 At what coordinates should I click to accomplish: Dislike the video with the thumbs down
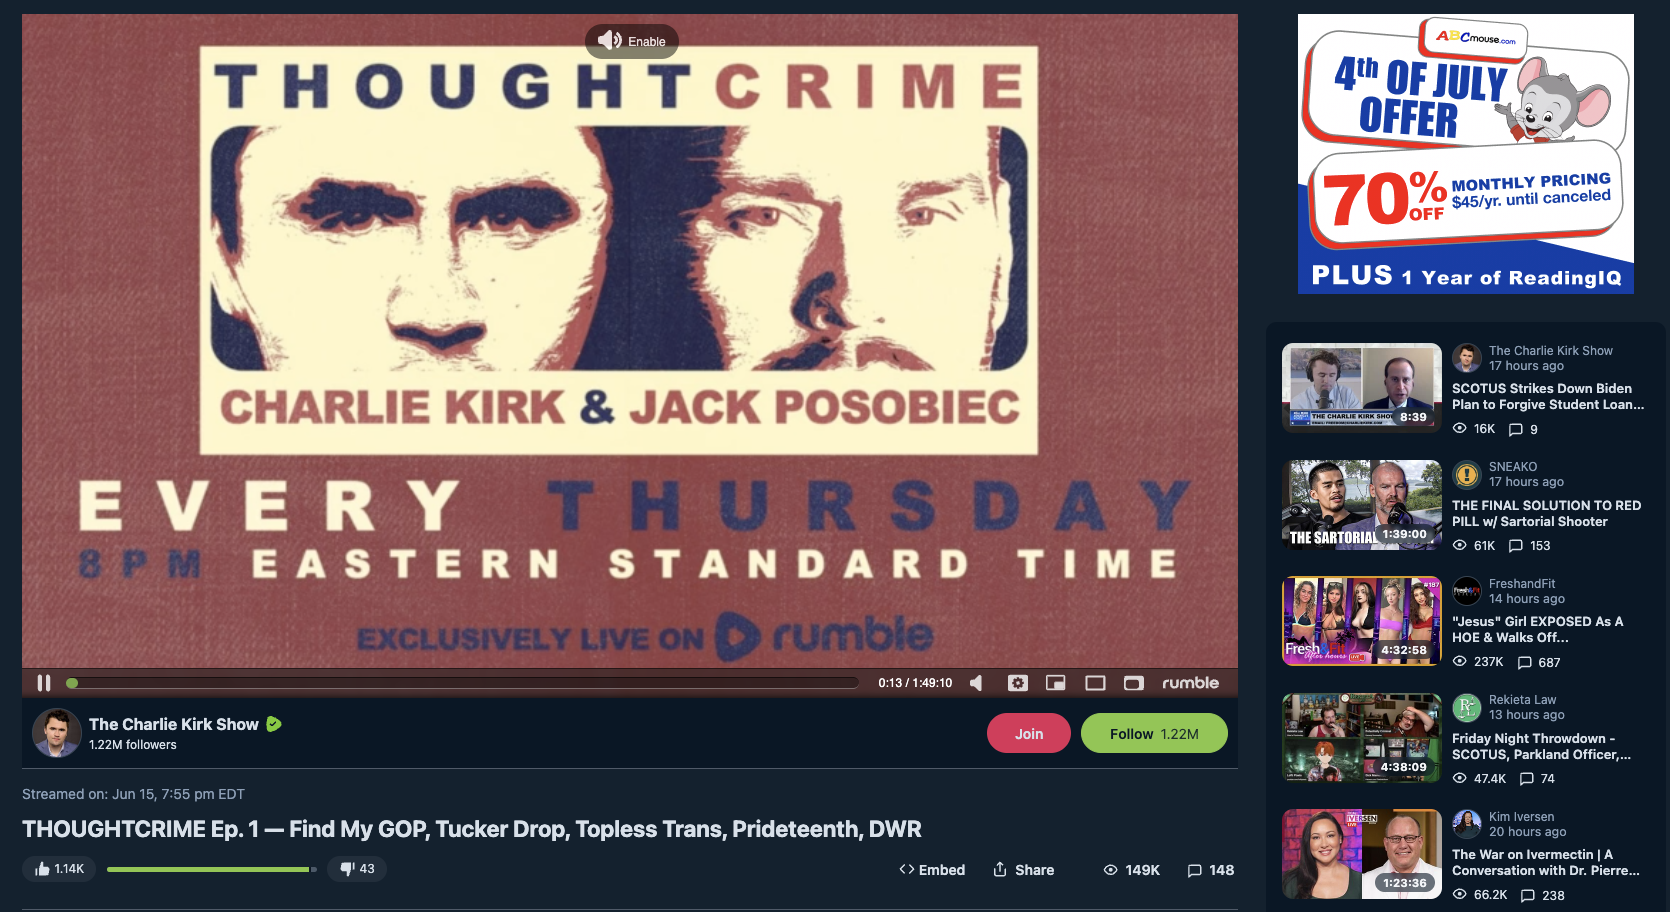[x=357, y=869]
